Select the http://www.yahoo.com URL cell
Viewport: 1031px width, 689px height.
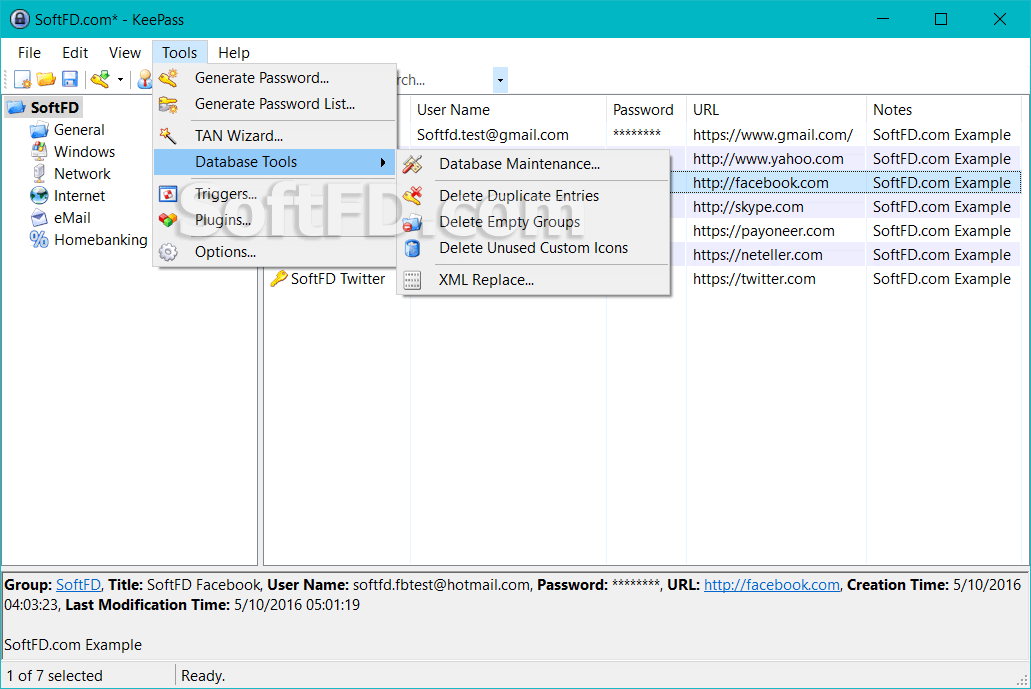point(768,159)
